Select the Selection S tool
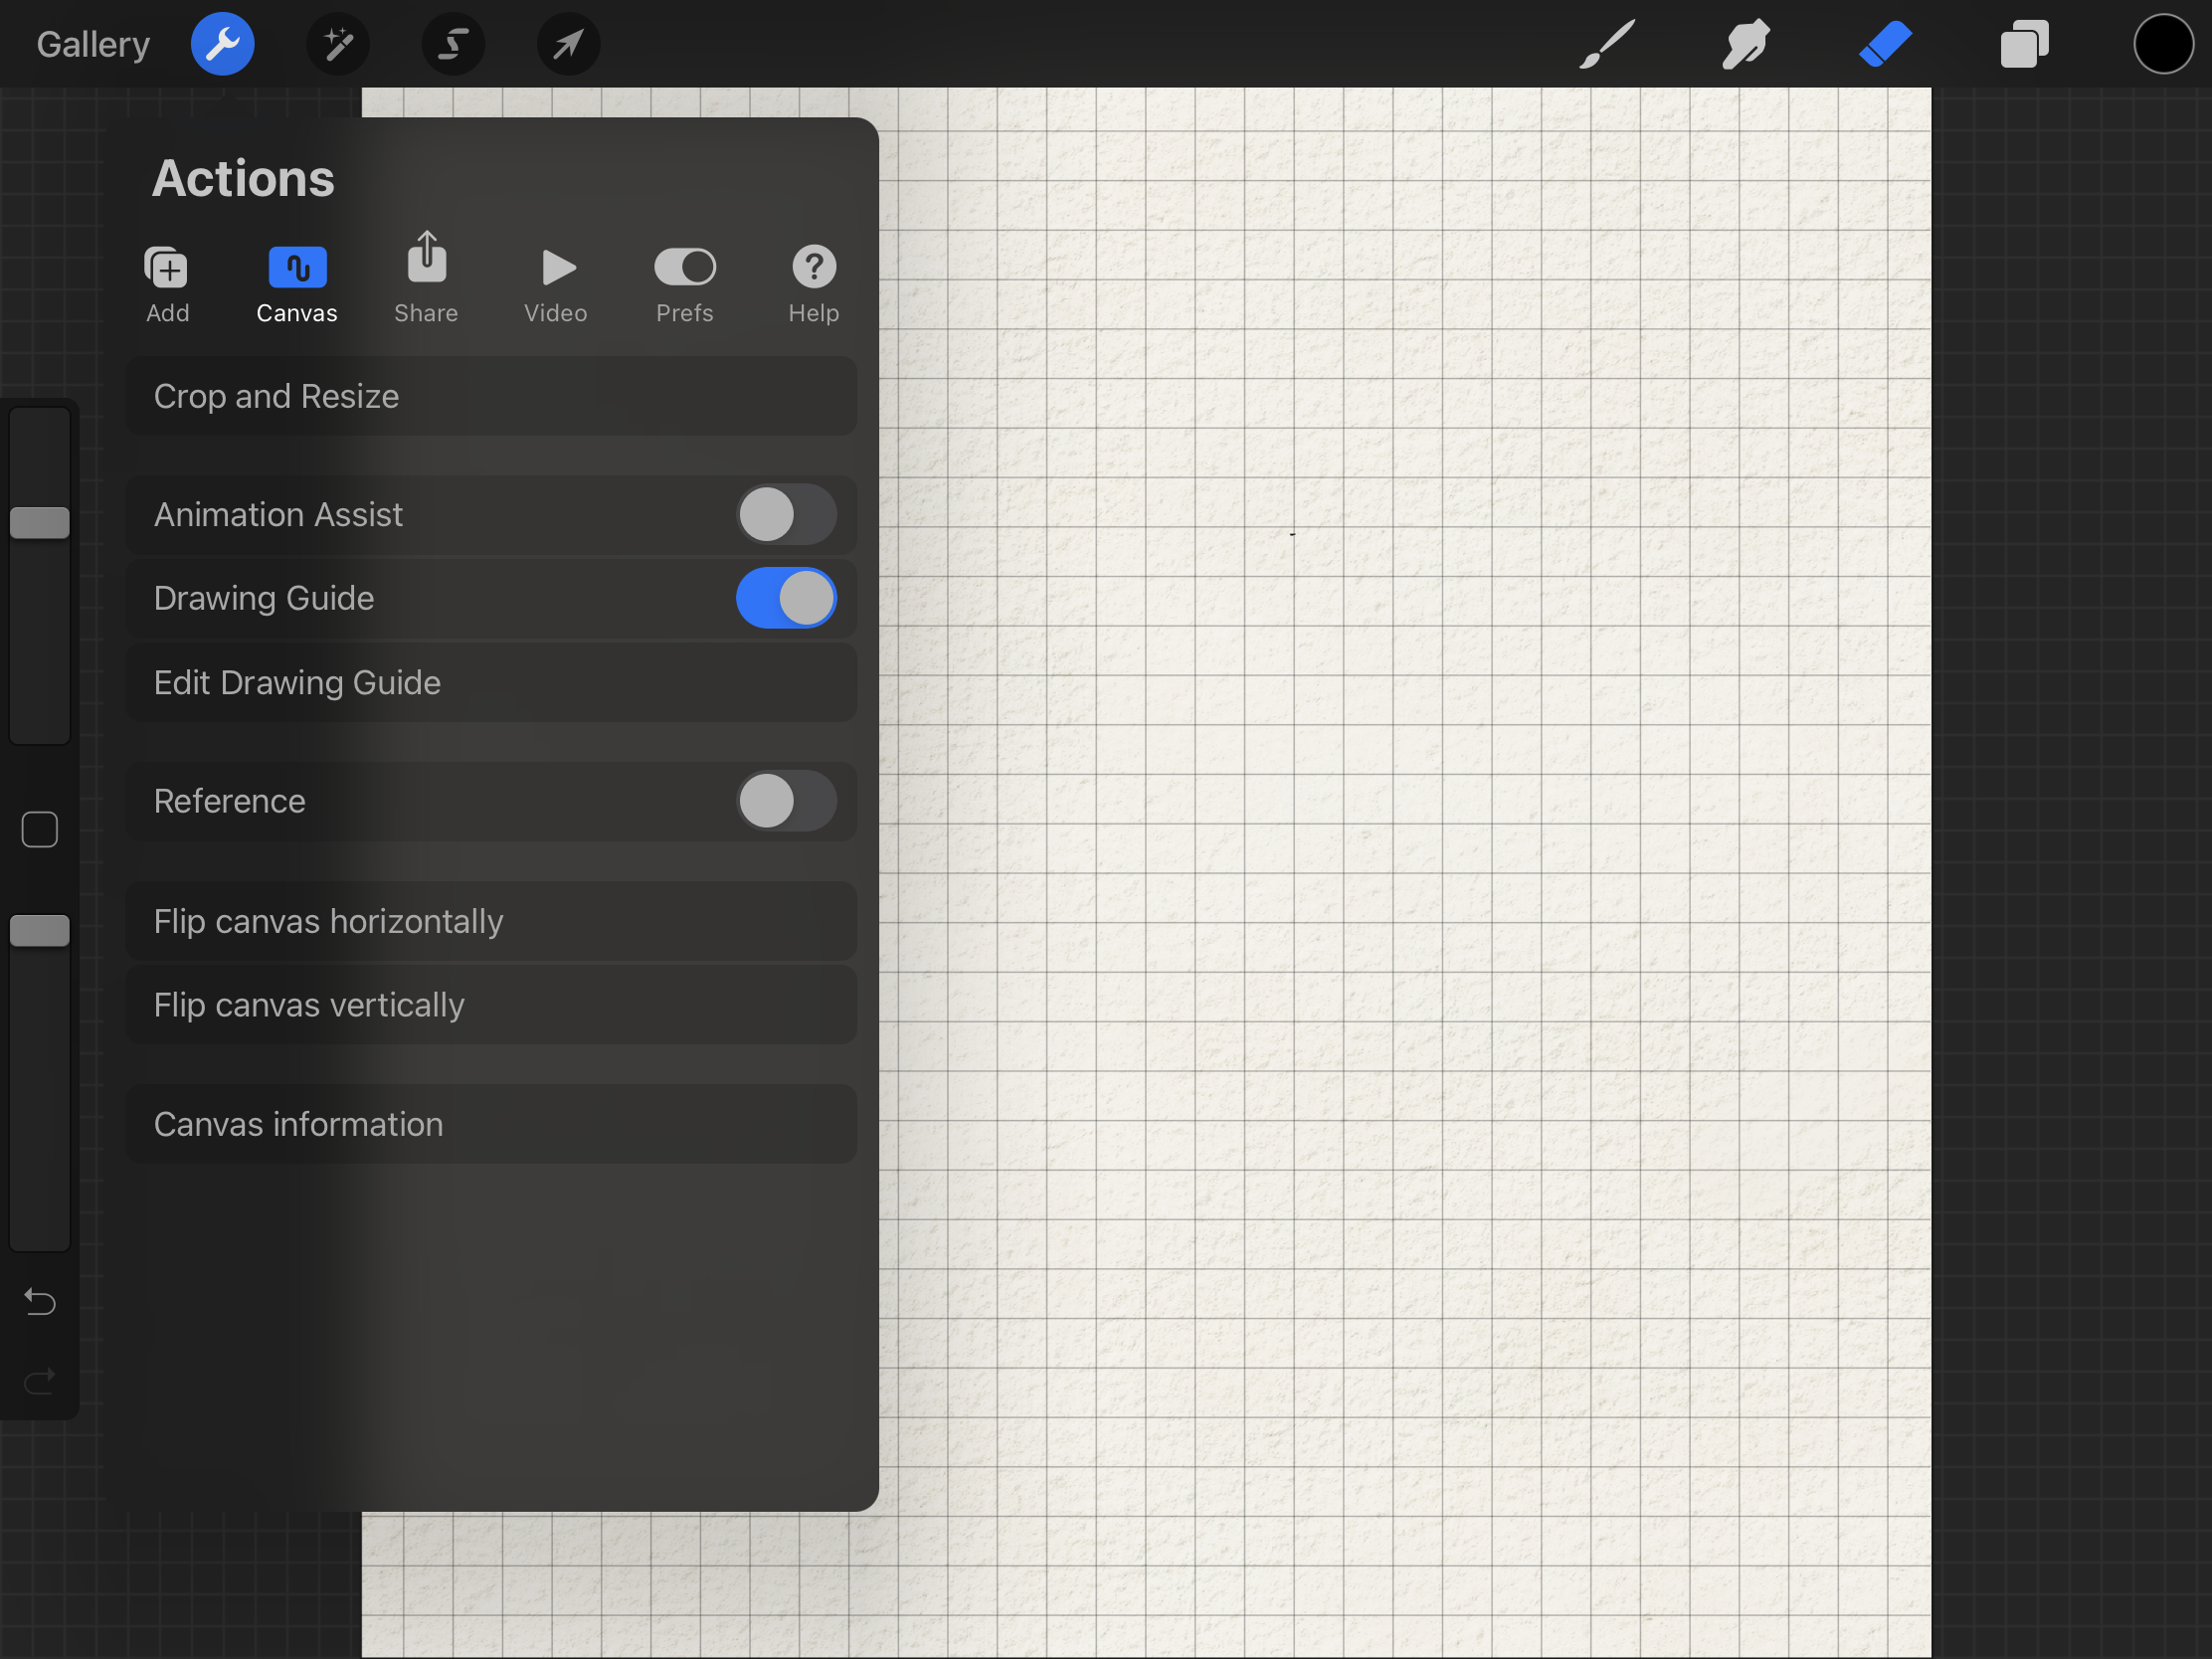2212x1659 pixels. [x=453, y=44]
